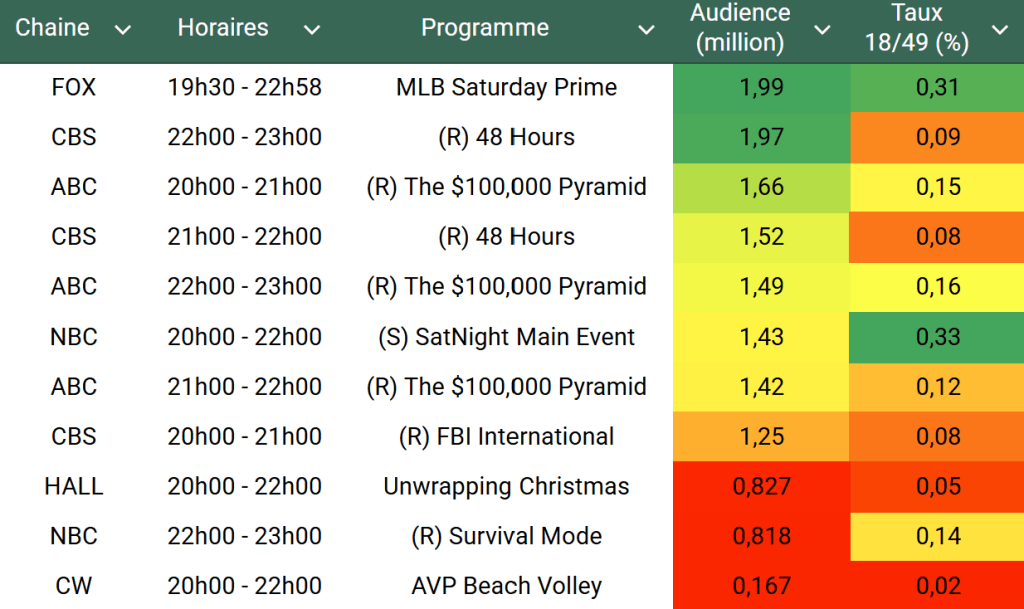Expand the Horaires column dropdown arrow
The width and height of the screenshot is (1024, 609).
tap(312, 30)
